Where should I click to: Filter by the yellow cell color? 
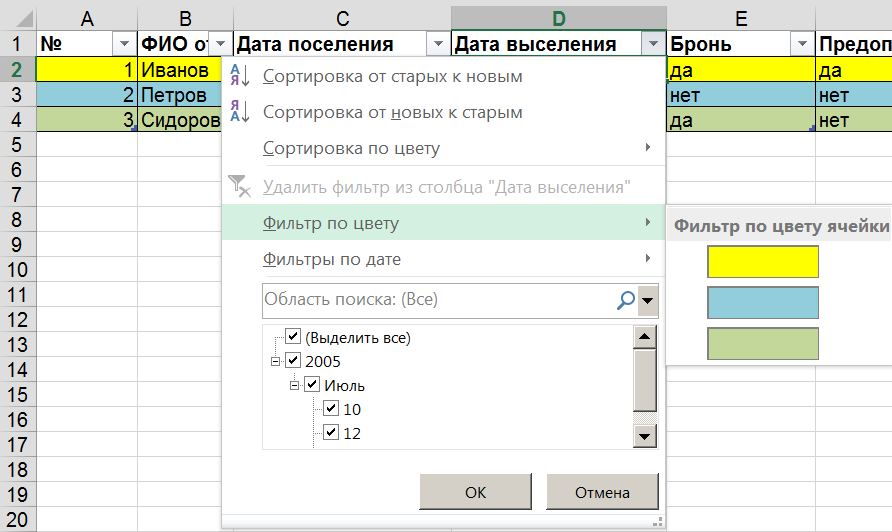pos(763,262)
